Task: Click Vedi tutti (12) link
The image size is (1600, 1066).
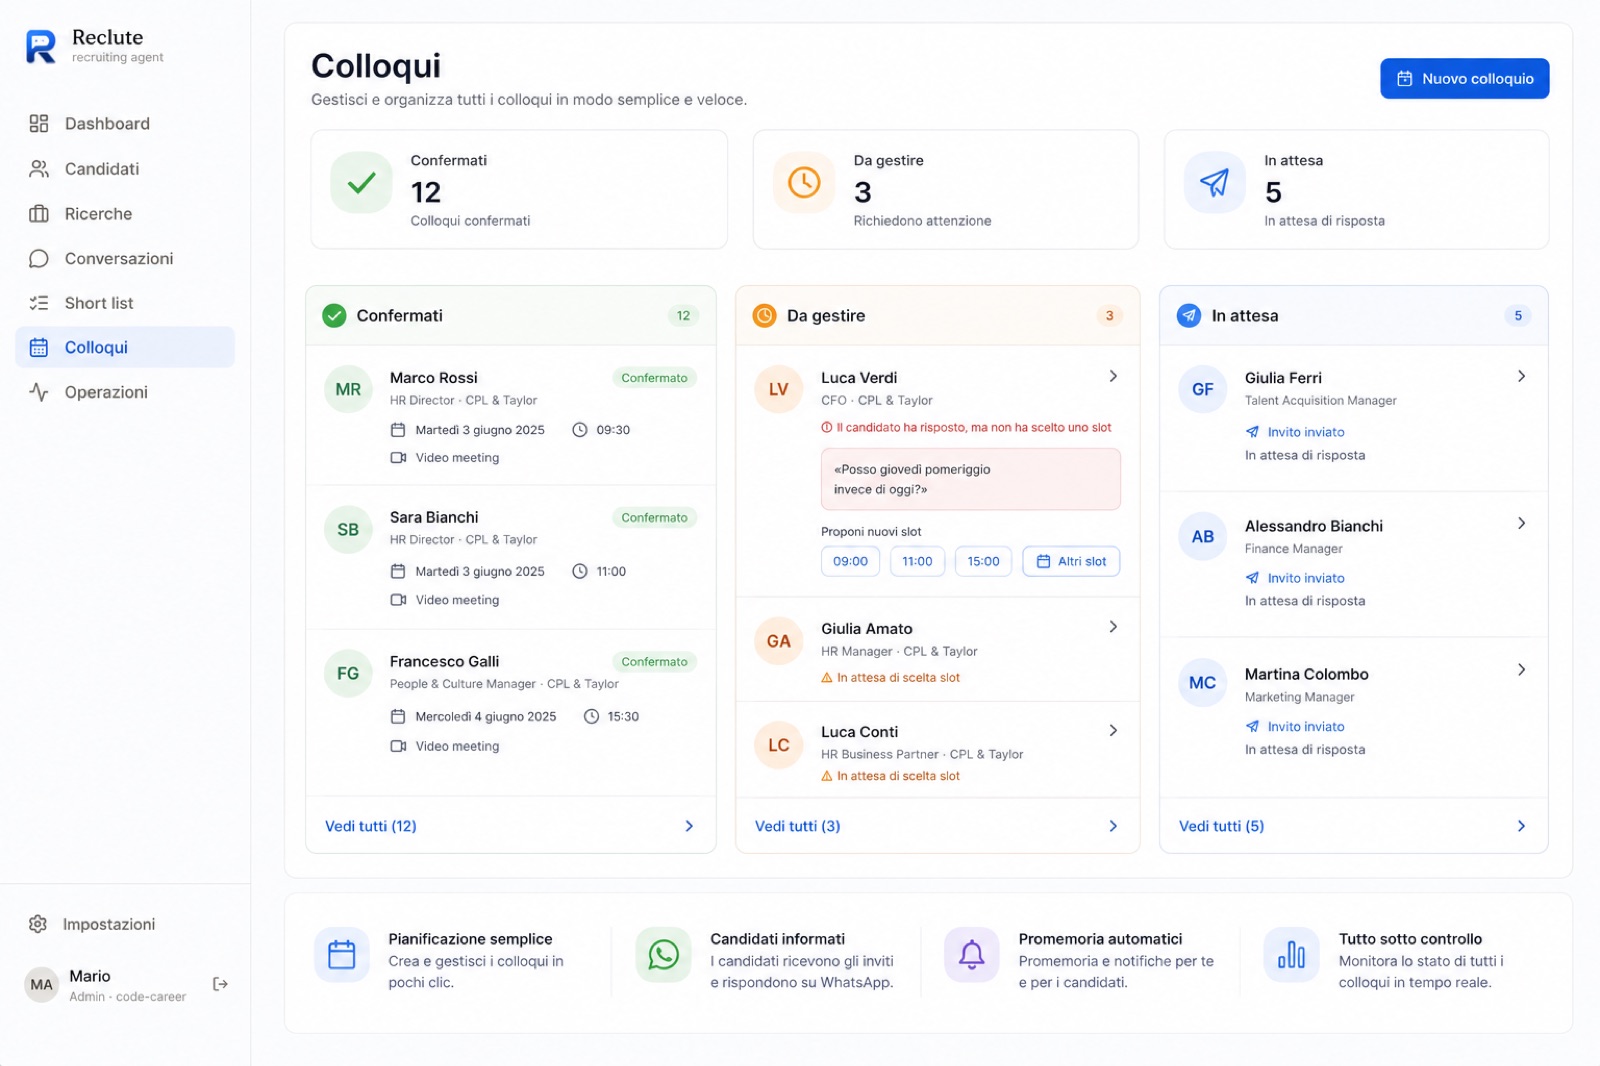Action: (x=371, y=826)
